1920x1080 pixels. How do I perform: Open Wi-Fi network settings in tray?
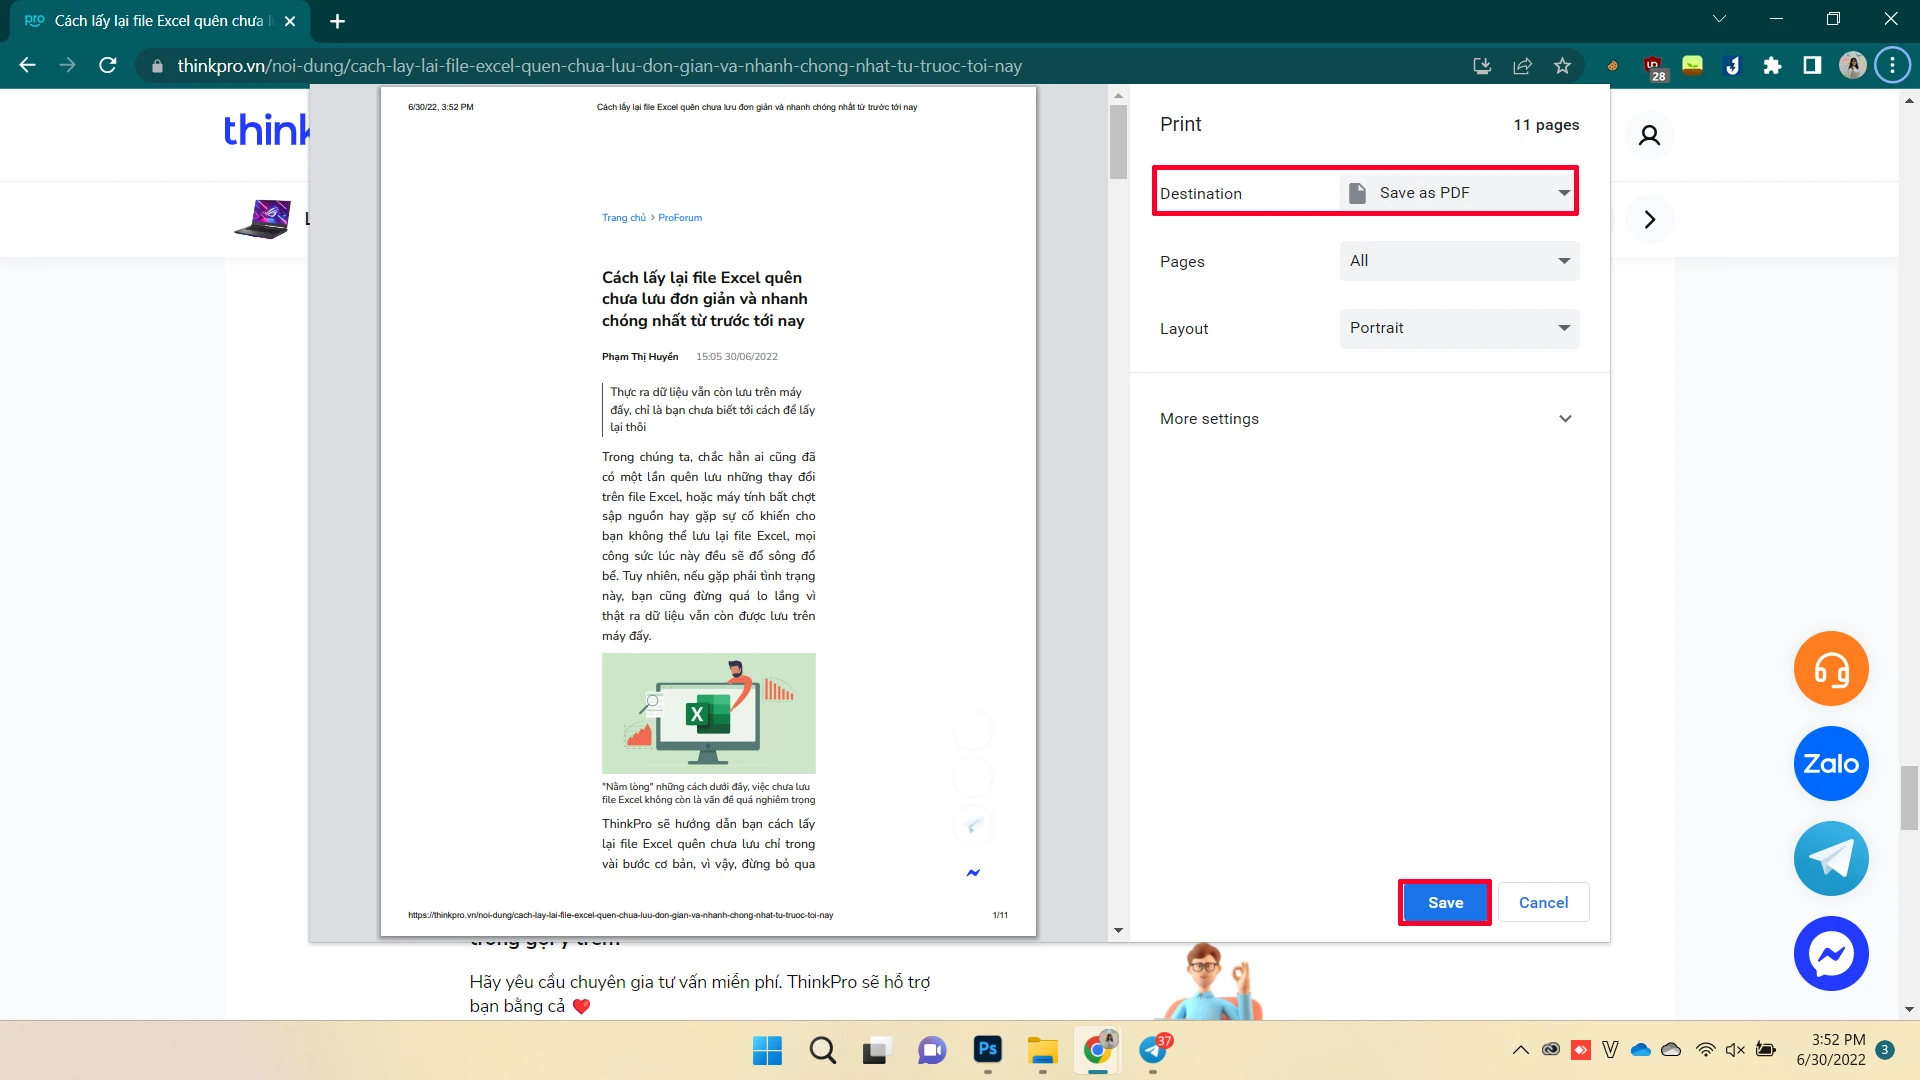[1706, 1050]
